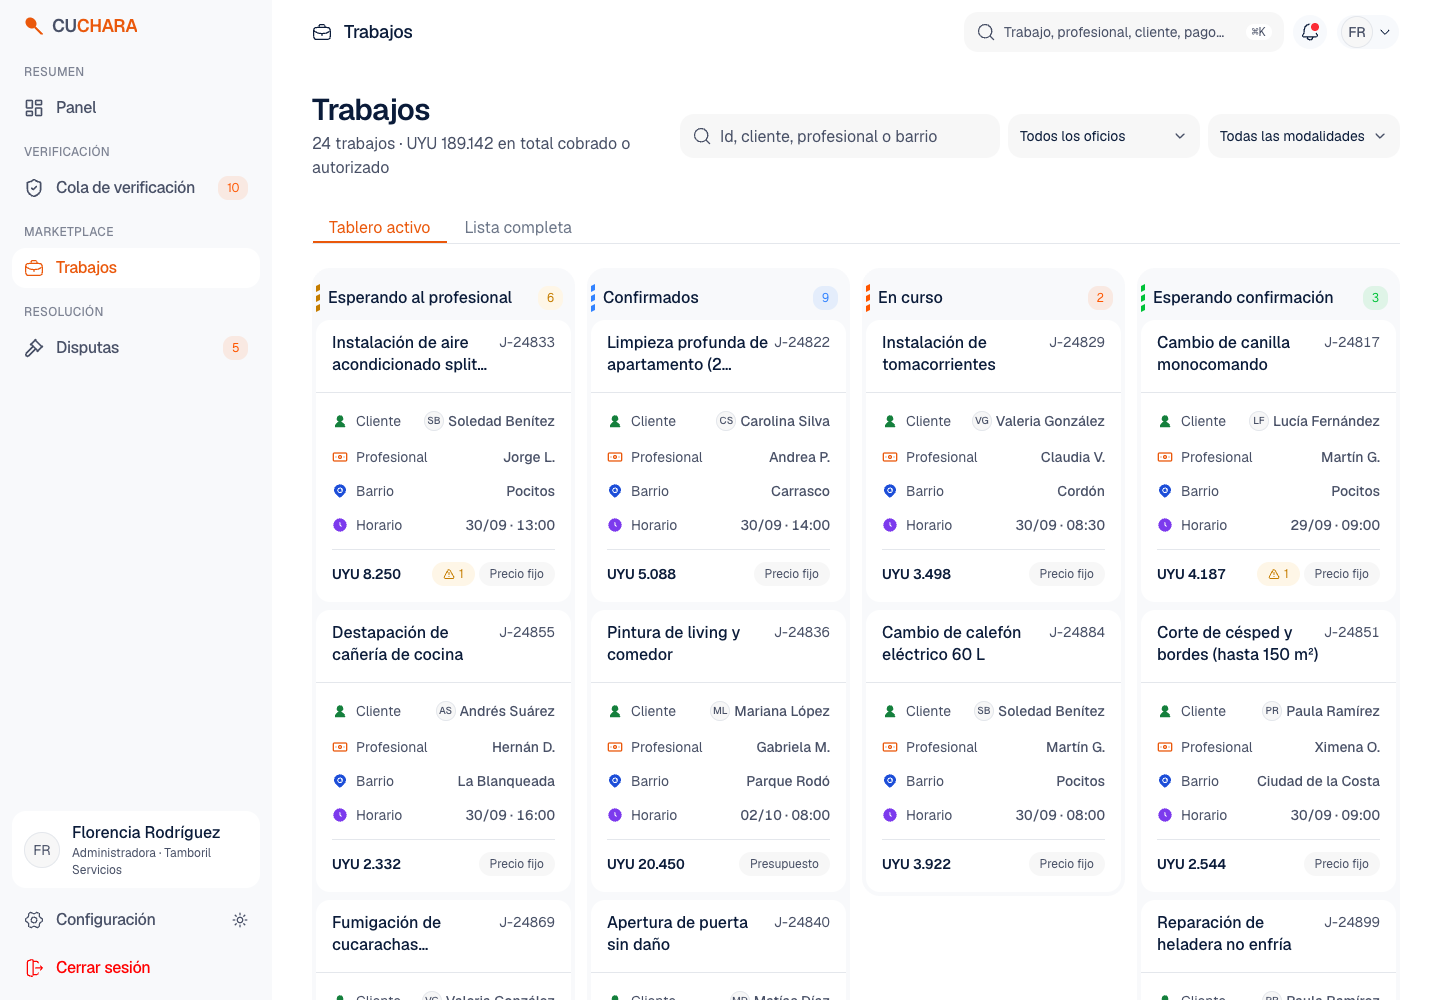This screenshot has height=1000, width=1440.
Task: Open Configuración settings
Action: point(106,920)
